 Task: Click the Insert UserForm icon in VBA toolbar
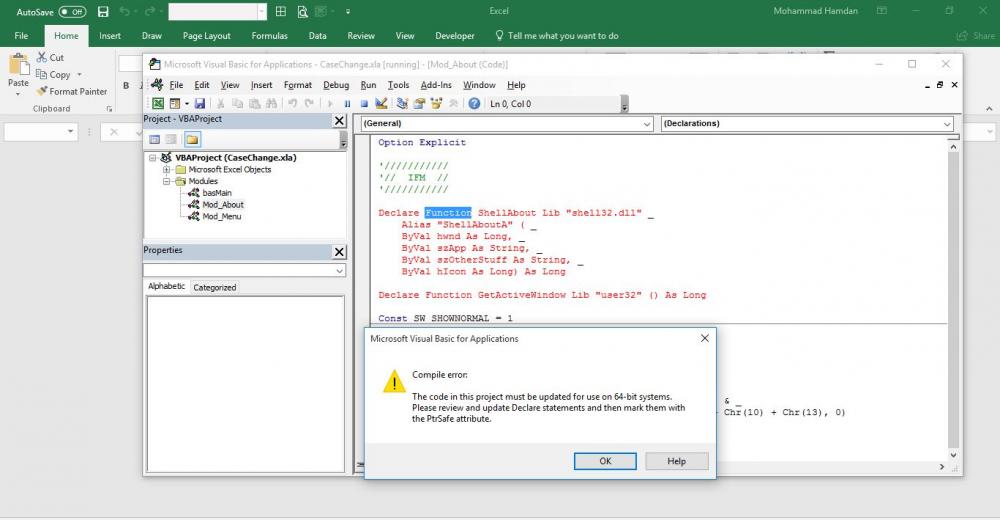[174, 103]
